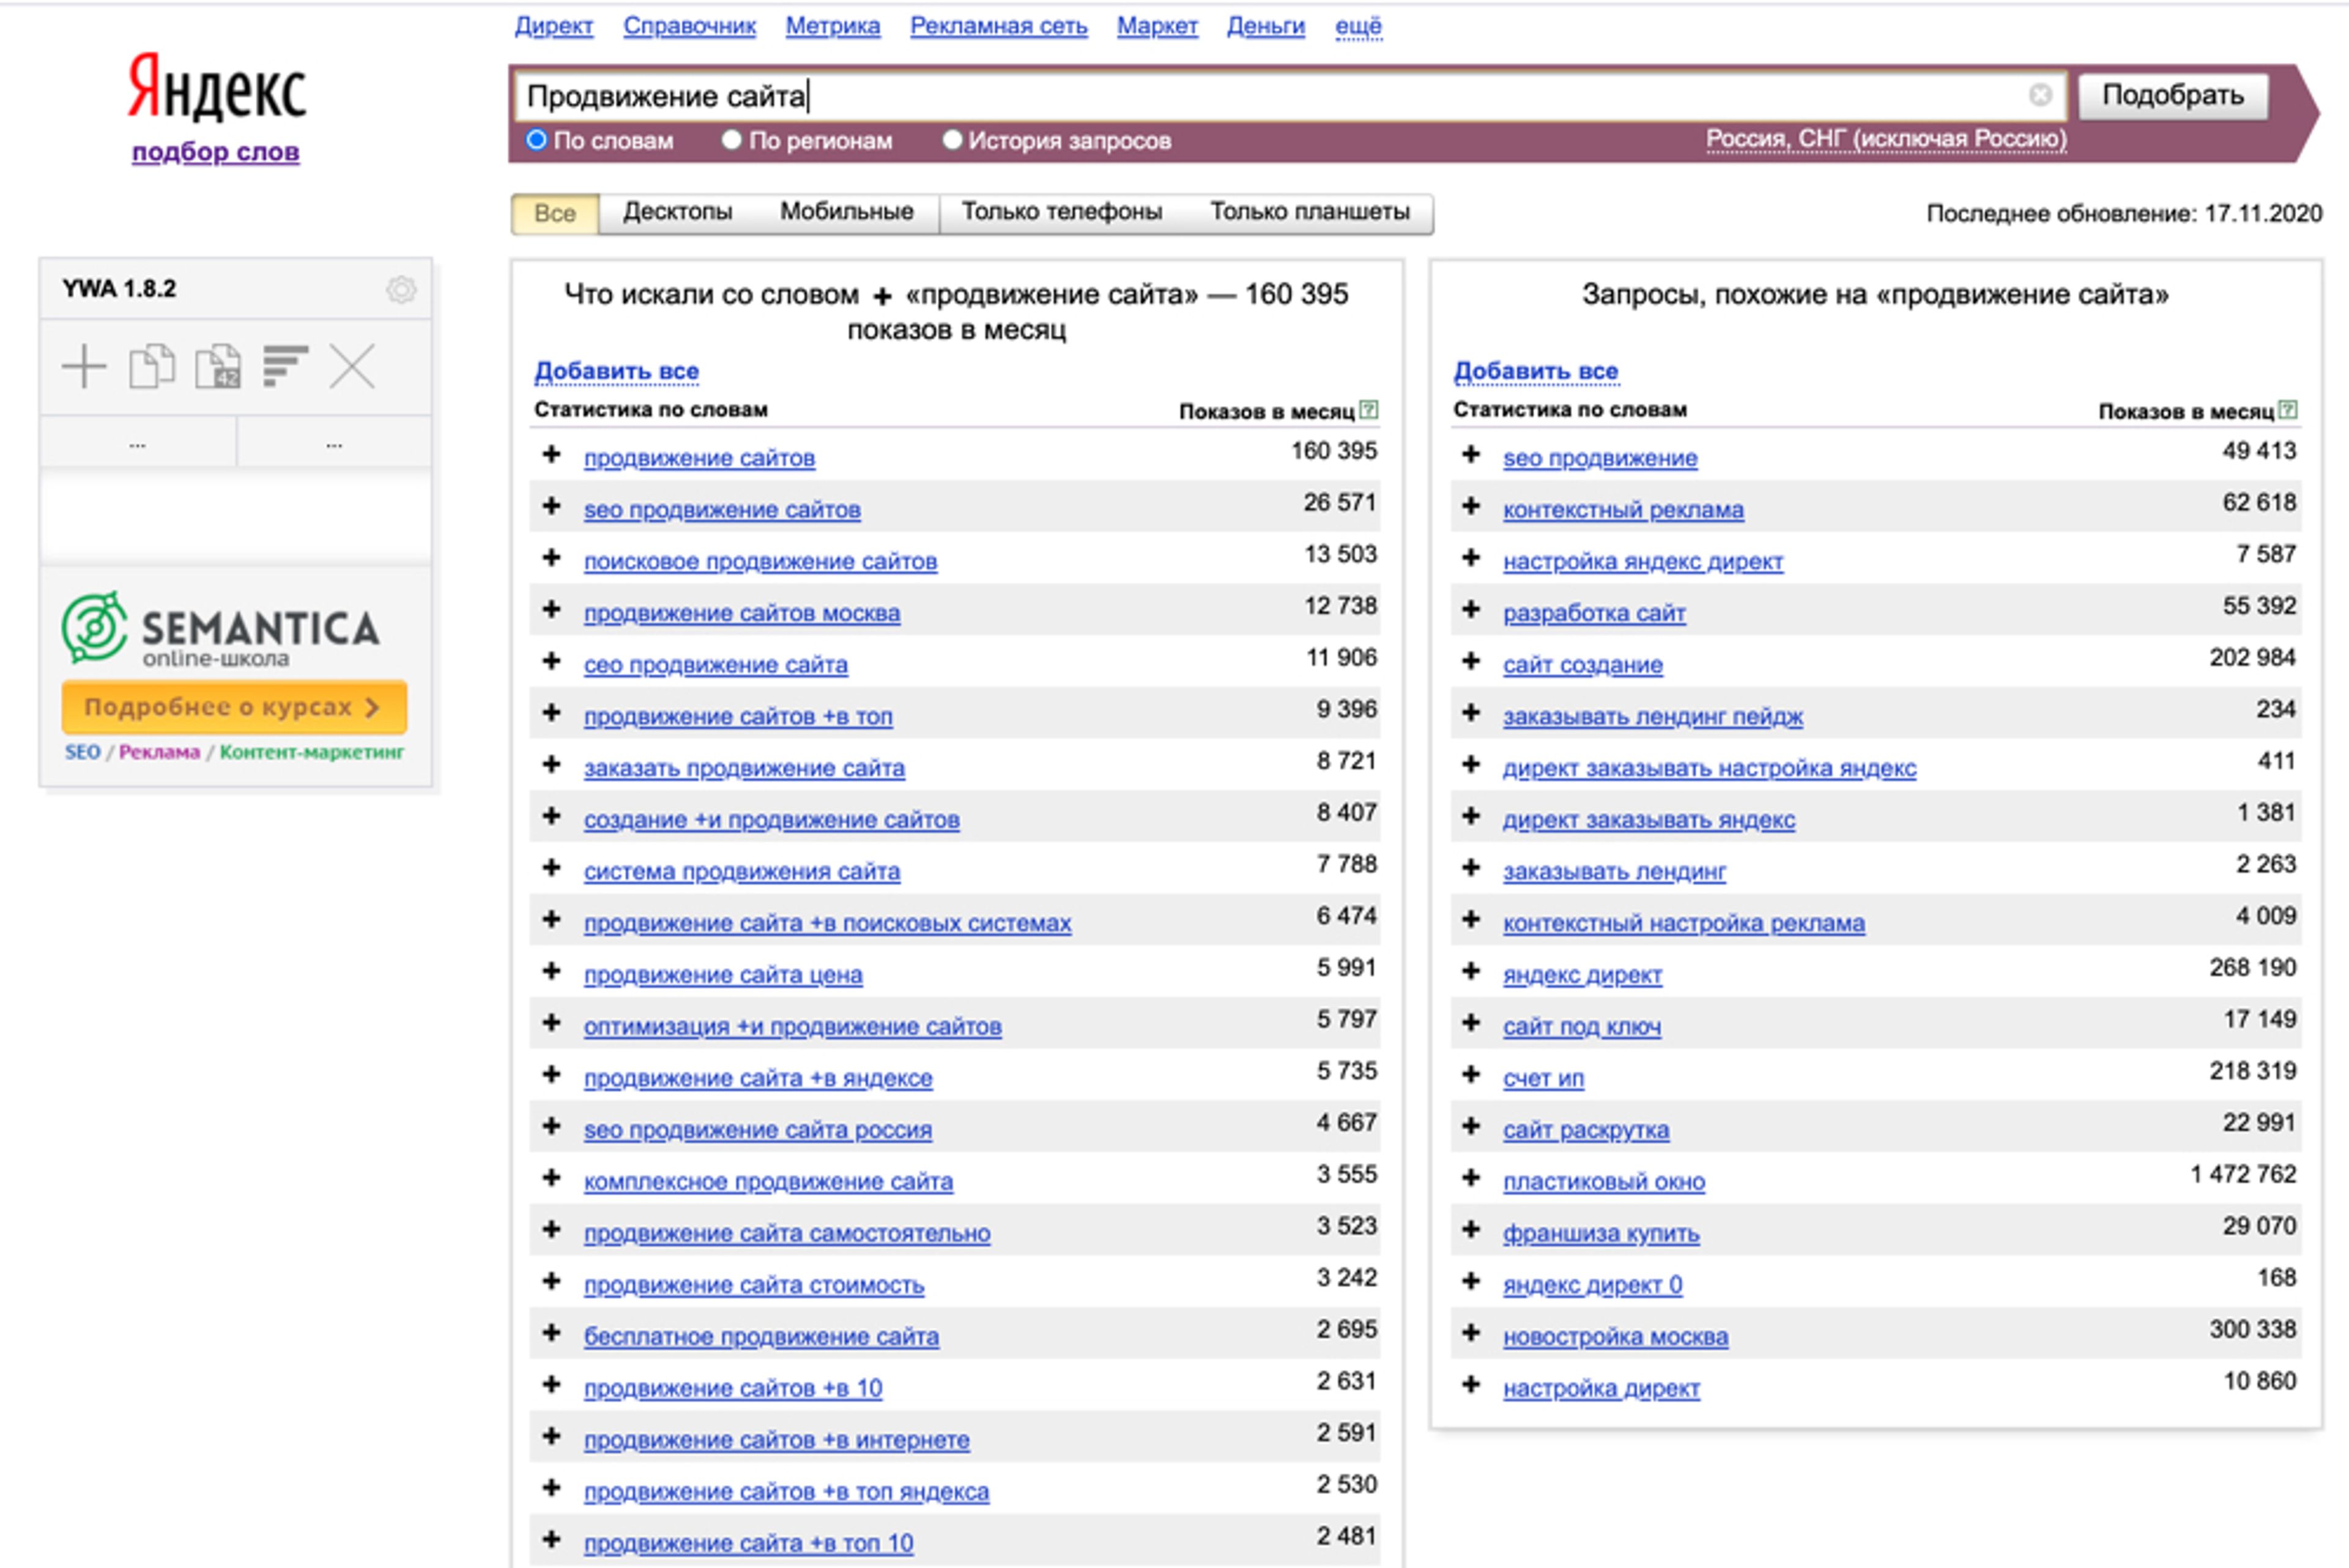
Task: Clear the search field with the X icon
Action: tap(2040, 95)
